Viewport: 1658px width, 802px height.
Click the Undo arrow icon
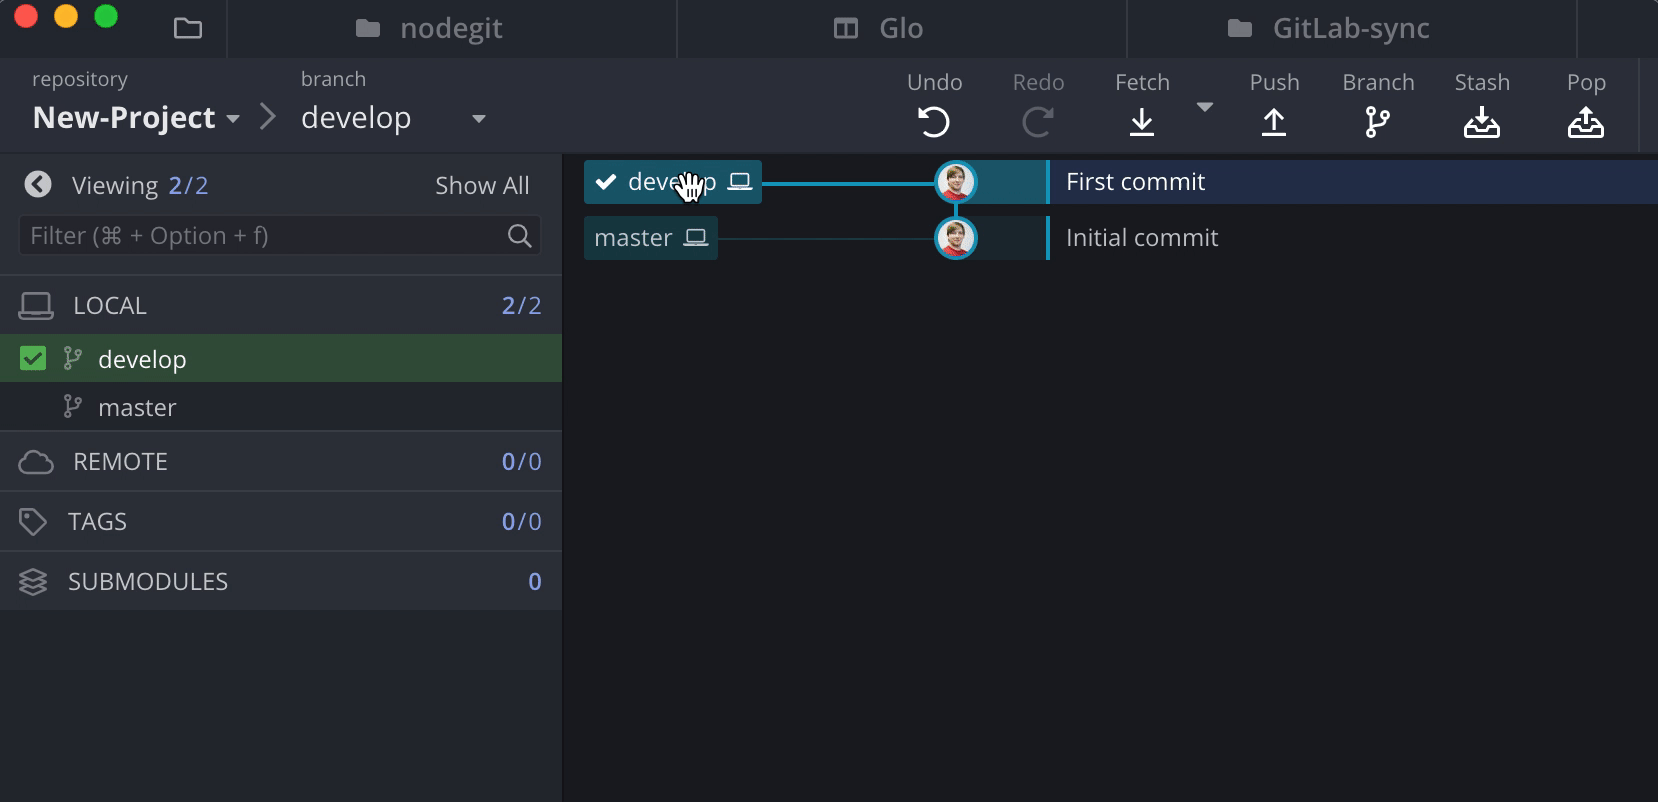(x=934, y=122)
